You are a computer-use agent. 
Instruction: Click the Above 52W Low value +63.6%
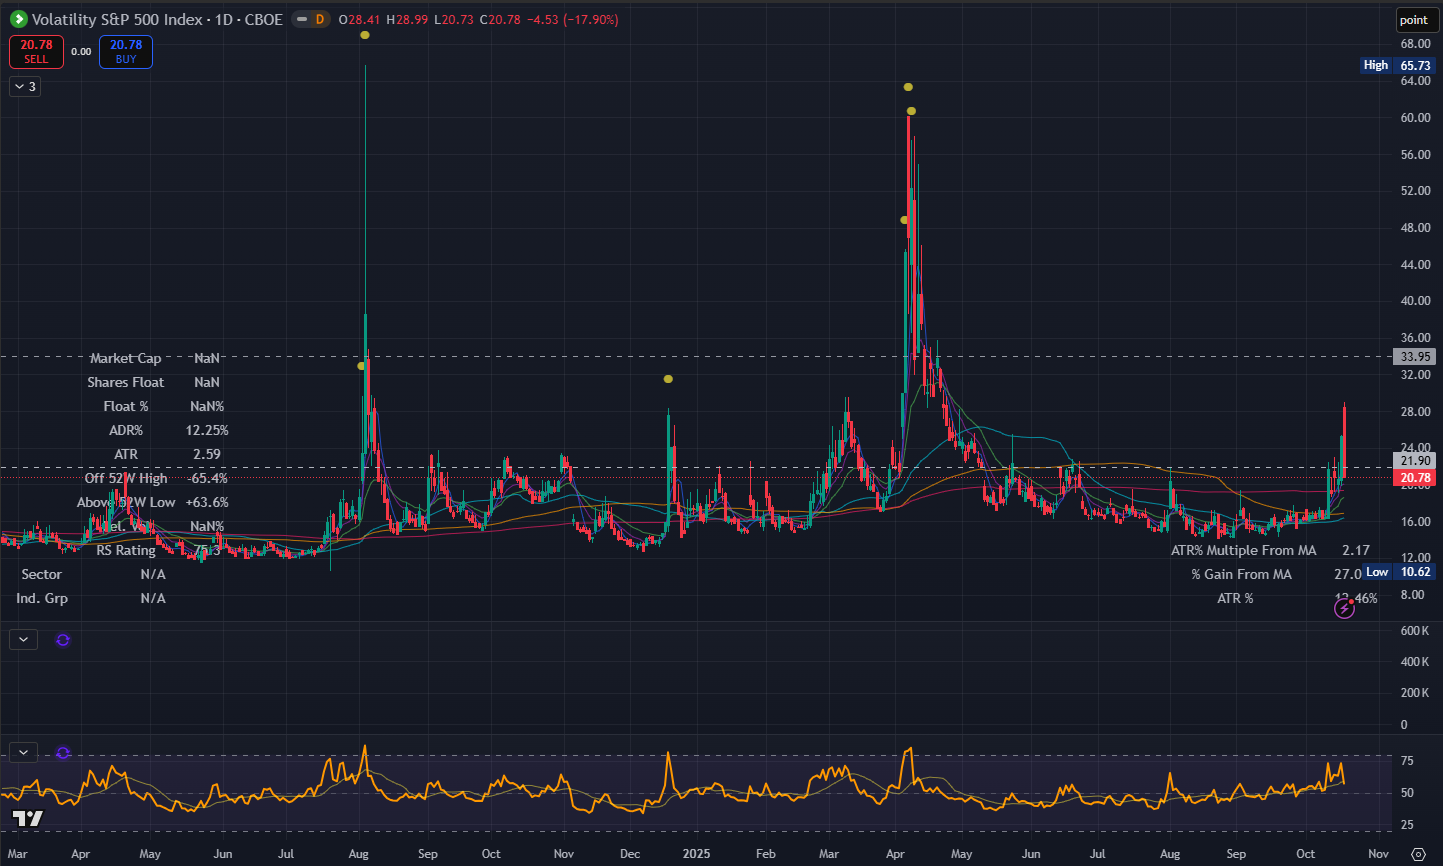[207, 502]
